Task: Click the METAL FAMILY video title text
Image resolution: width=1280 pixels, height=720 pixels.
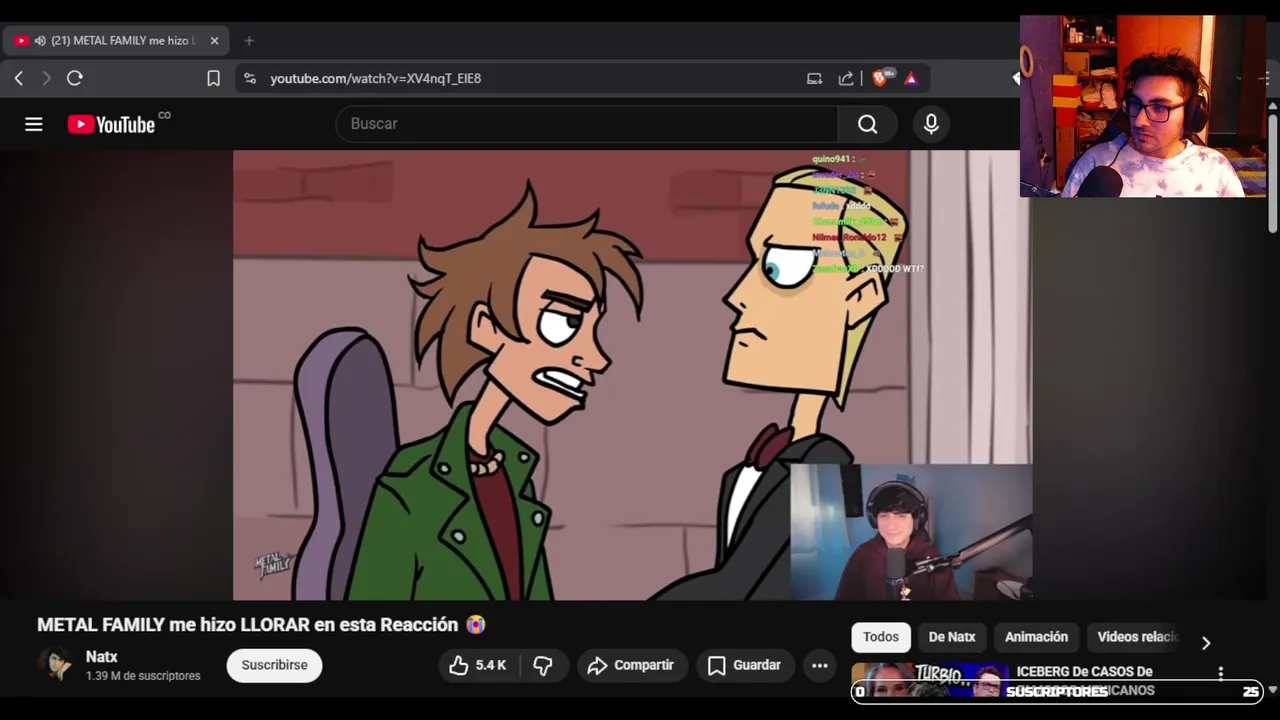Action: click(261, 625)
